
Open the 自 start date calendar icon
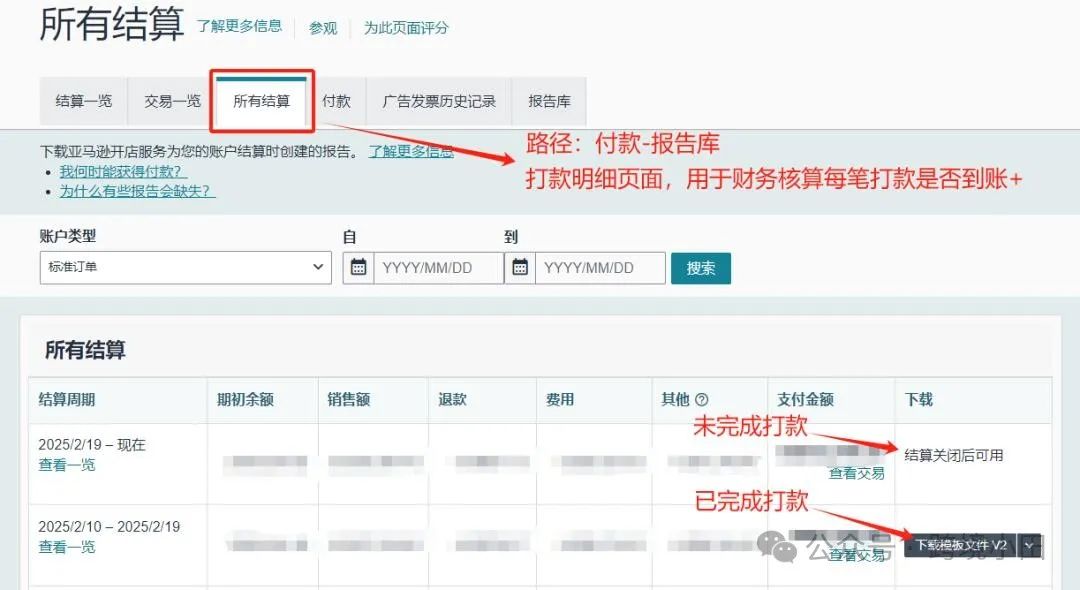(x=358, y=268)
